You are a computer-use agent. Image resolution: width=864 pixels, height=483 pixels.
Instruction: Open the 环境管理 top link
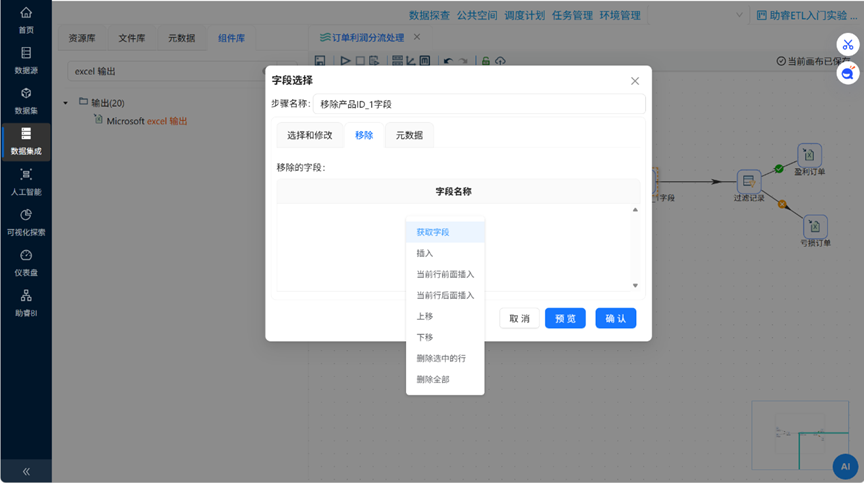620,15
